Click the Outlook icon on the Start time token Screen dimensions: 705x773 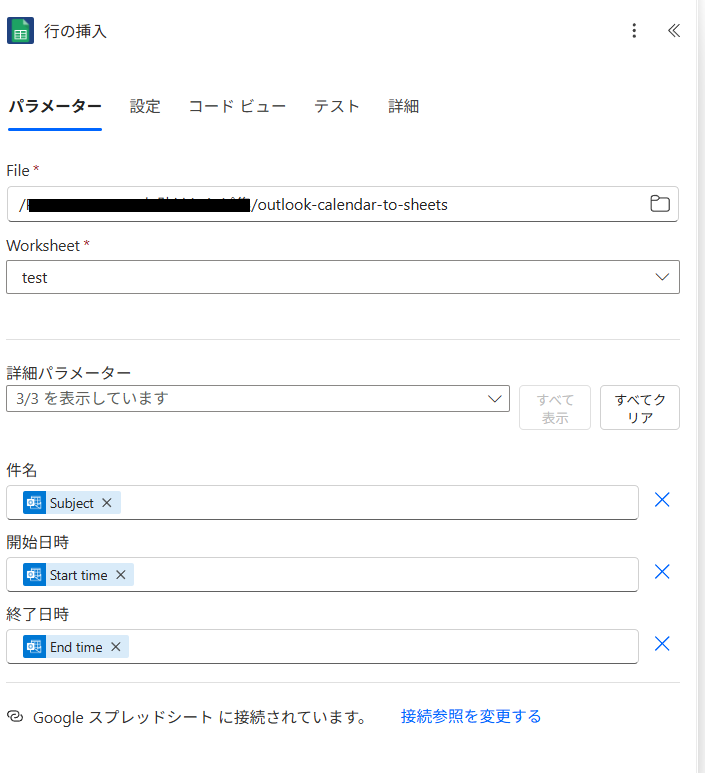pyautogui.click(x=35, y=575)
